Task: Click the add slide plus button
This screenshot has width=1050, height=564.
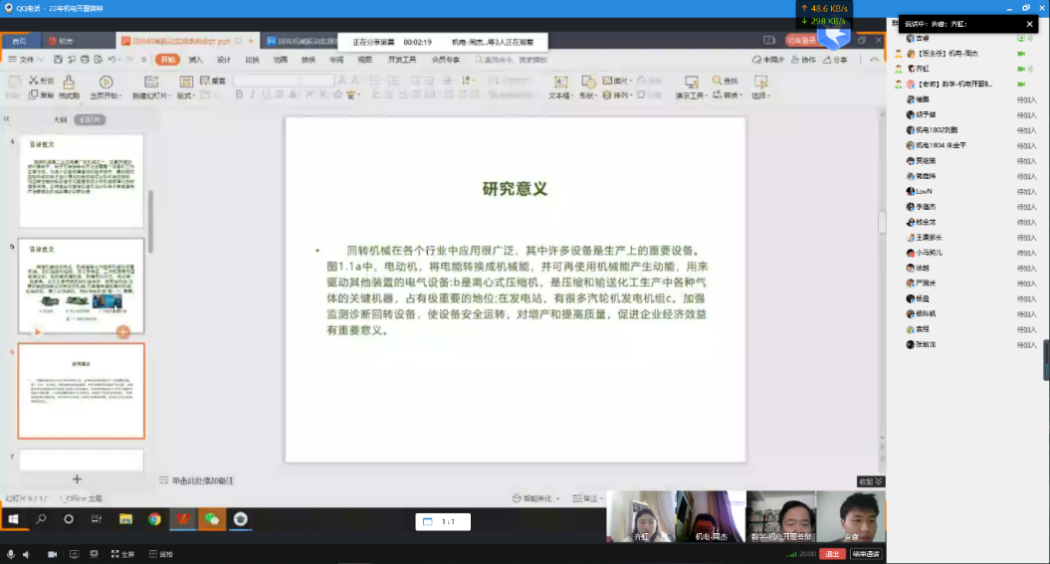Action: click(77, 479)
